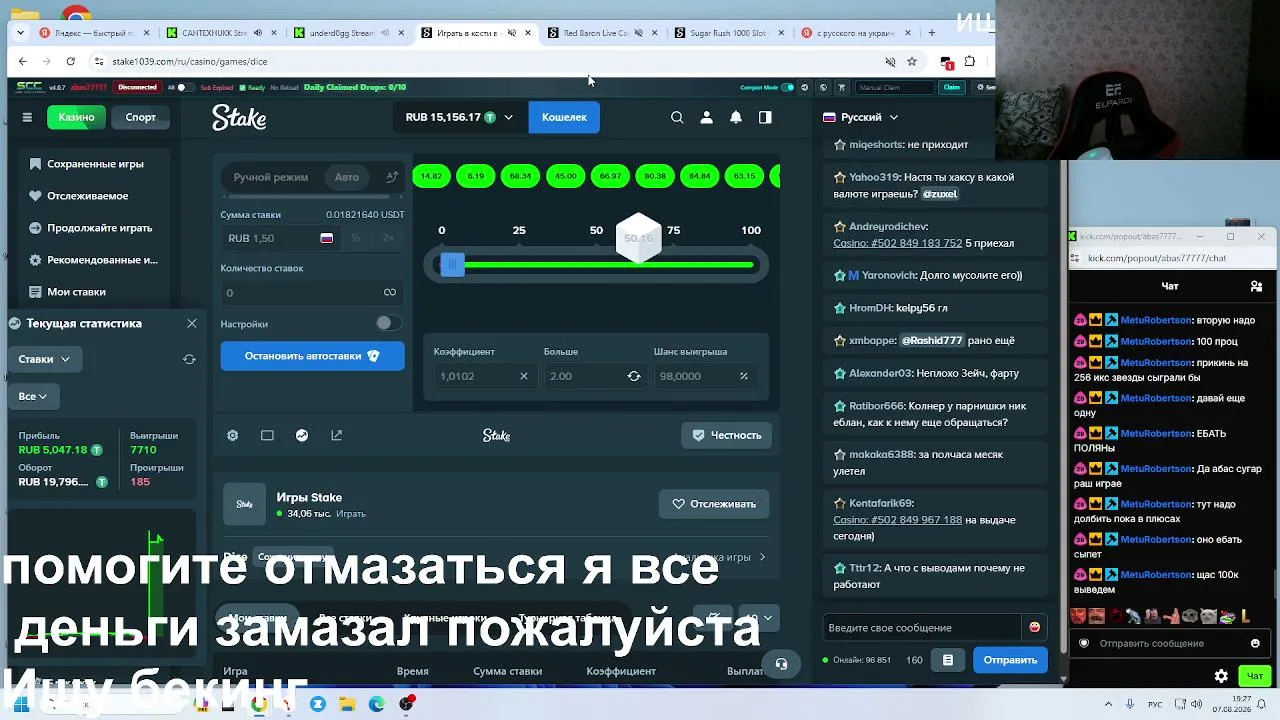Toggle the AR switch

tap(184, 87)
